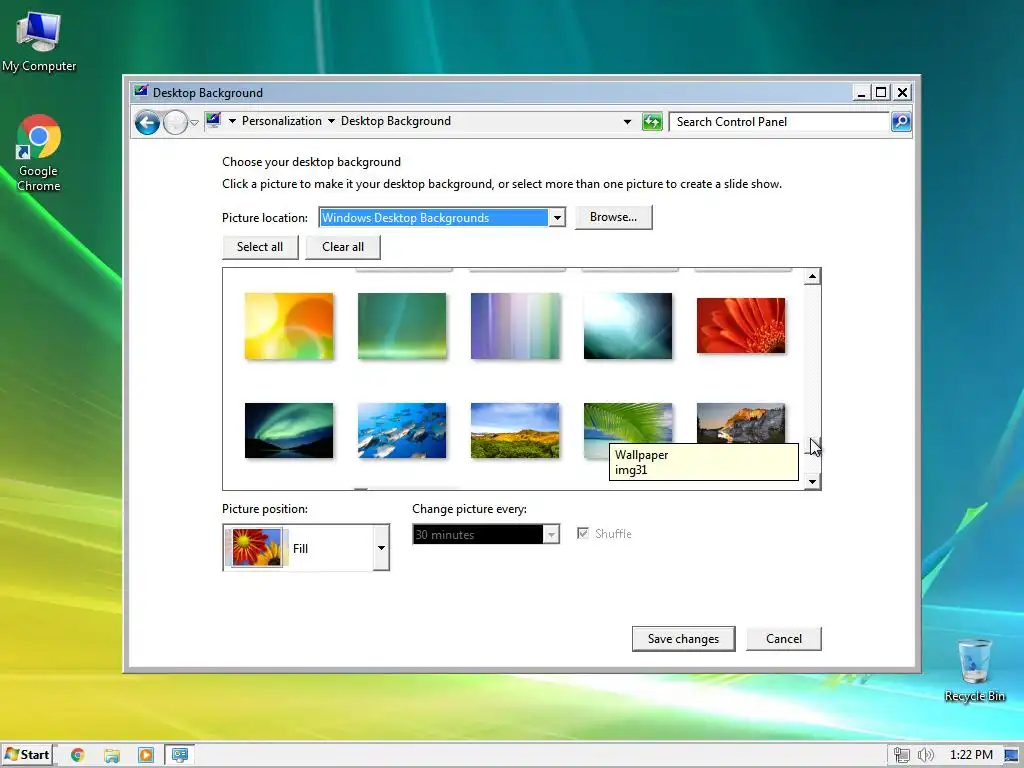This screenshot has height=768, width=1024.
Task: Expand arrow before Personalization breadcrumb
Action: pos(232,121)
